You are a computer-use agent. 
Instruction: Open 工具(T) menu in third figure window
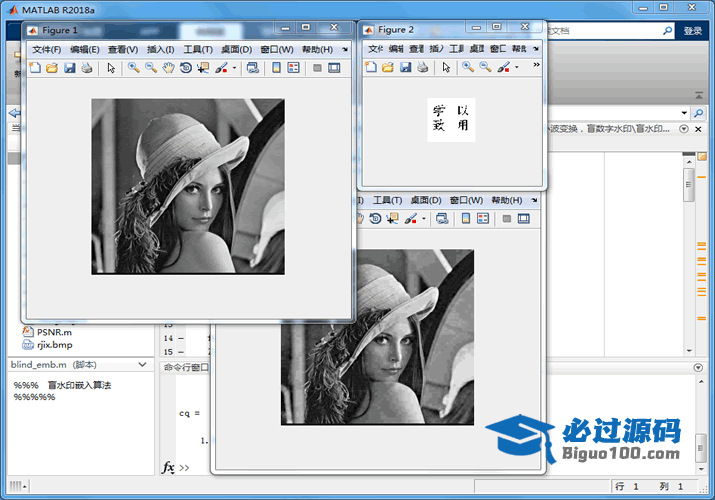[x=388, y=200]
